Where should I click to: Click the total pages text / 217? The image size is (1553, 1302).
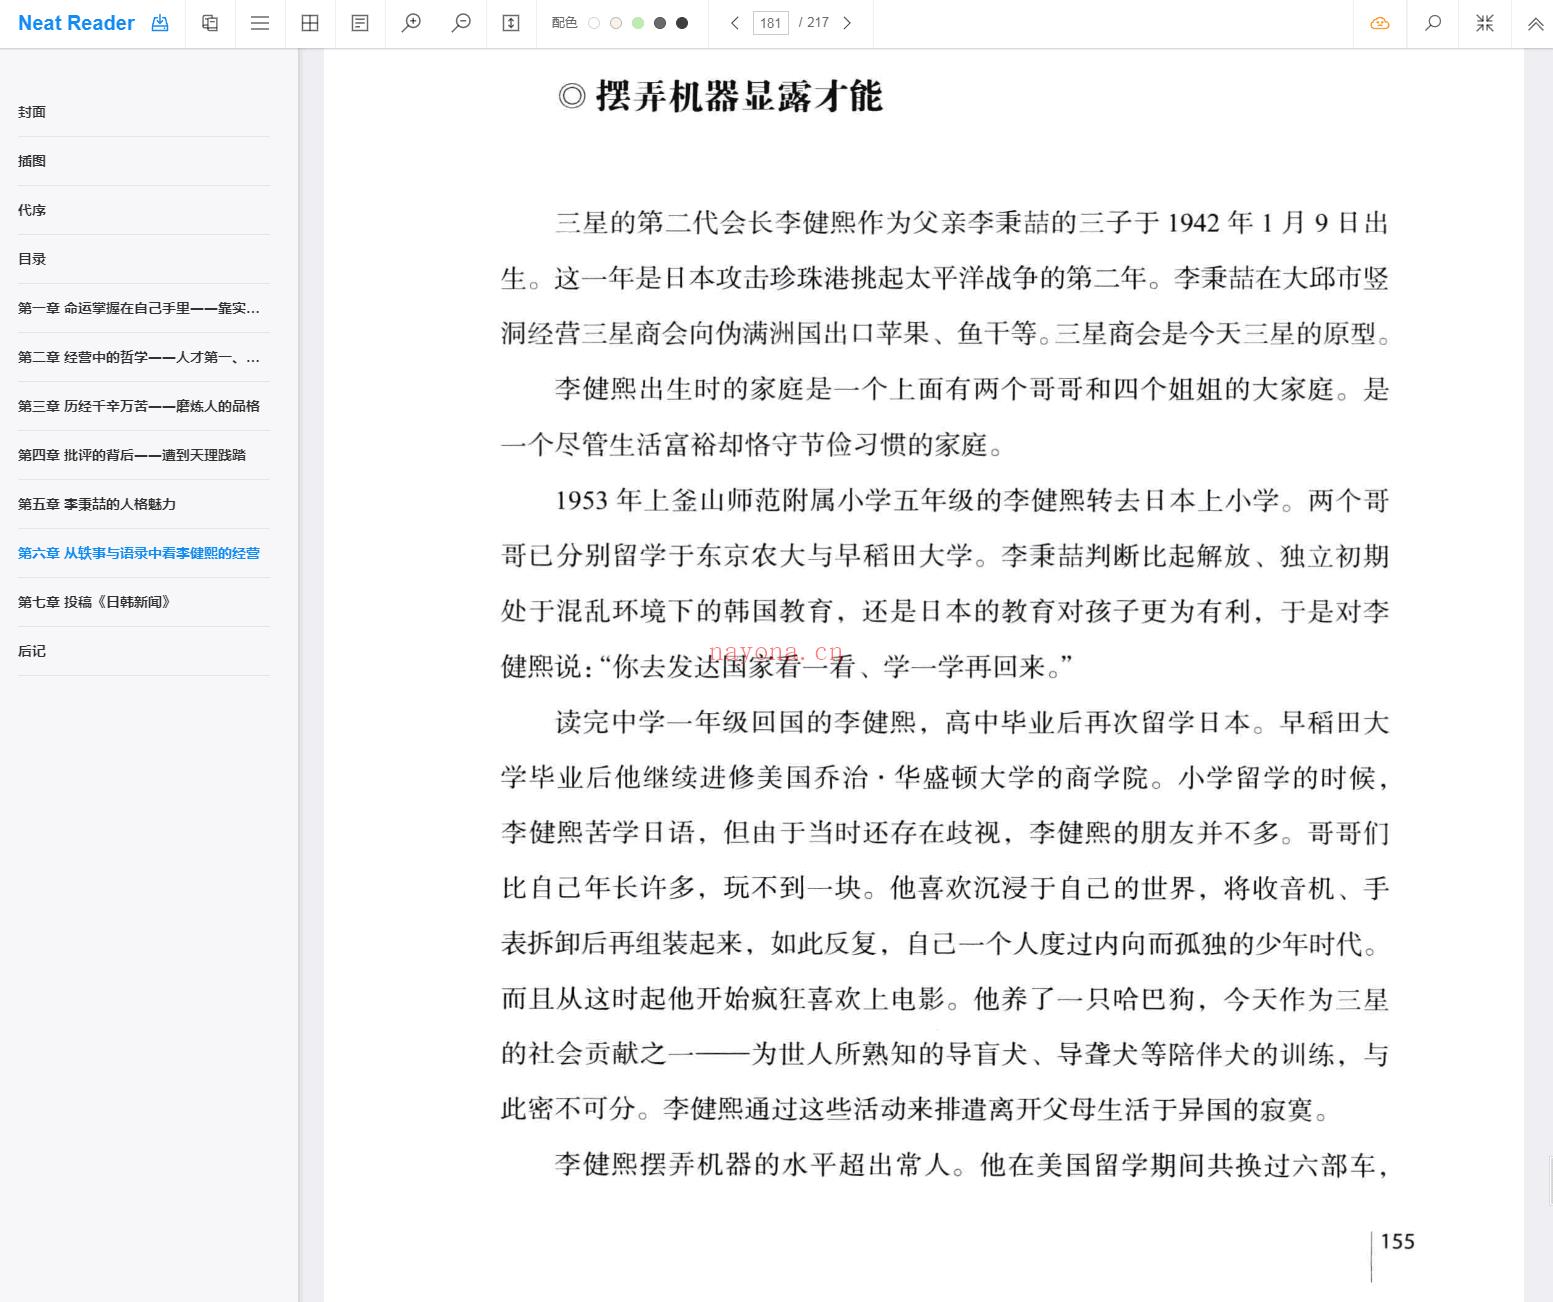pos(814,23)
